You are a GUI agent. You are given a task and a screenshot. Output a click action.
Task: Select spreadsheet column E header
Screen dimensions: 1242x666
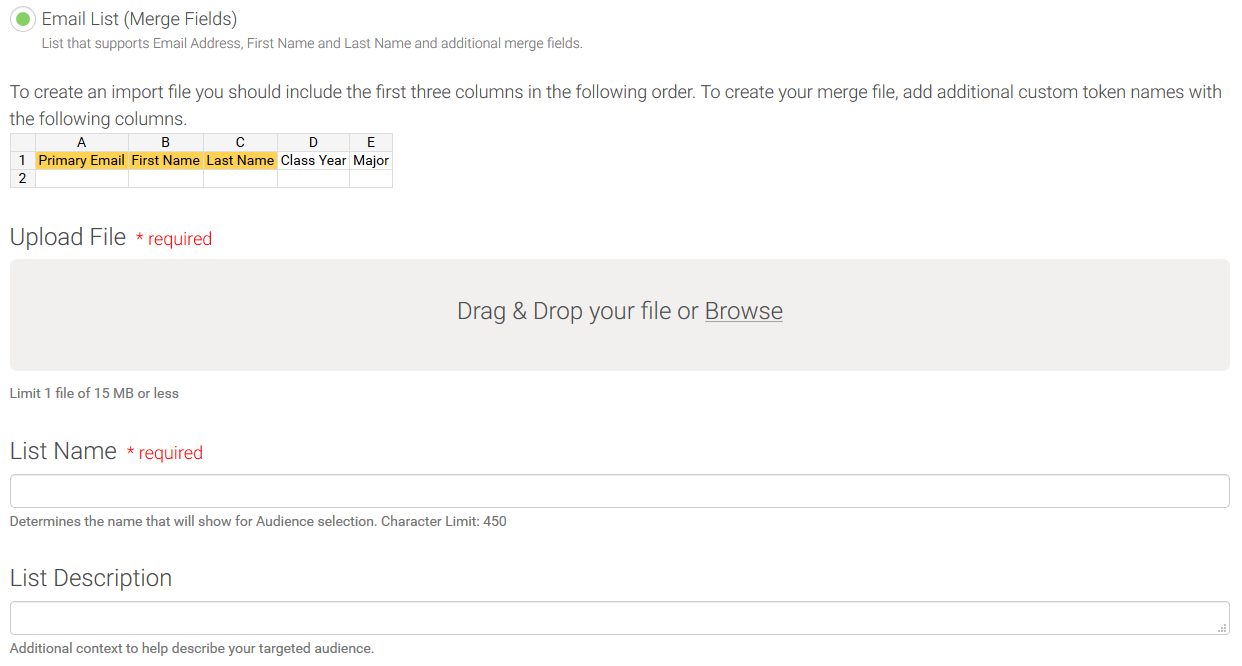(370, 142)
